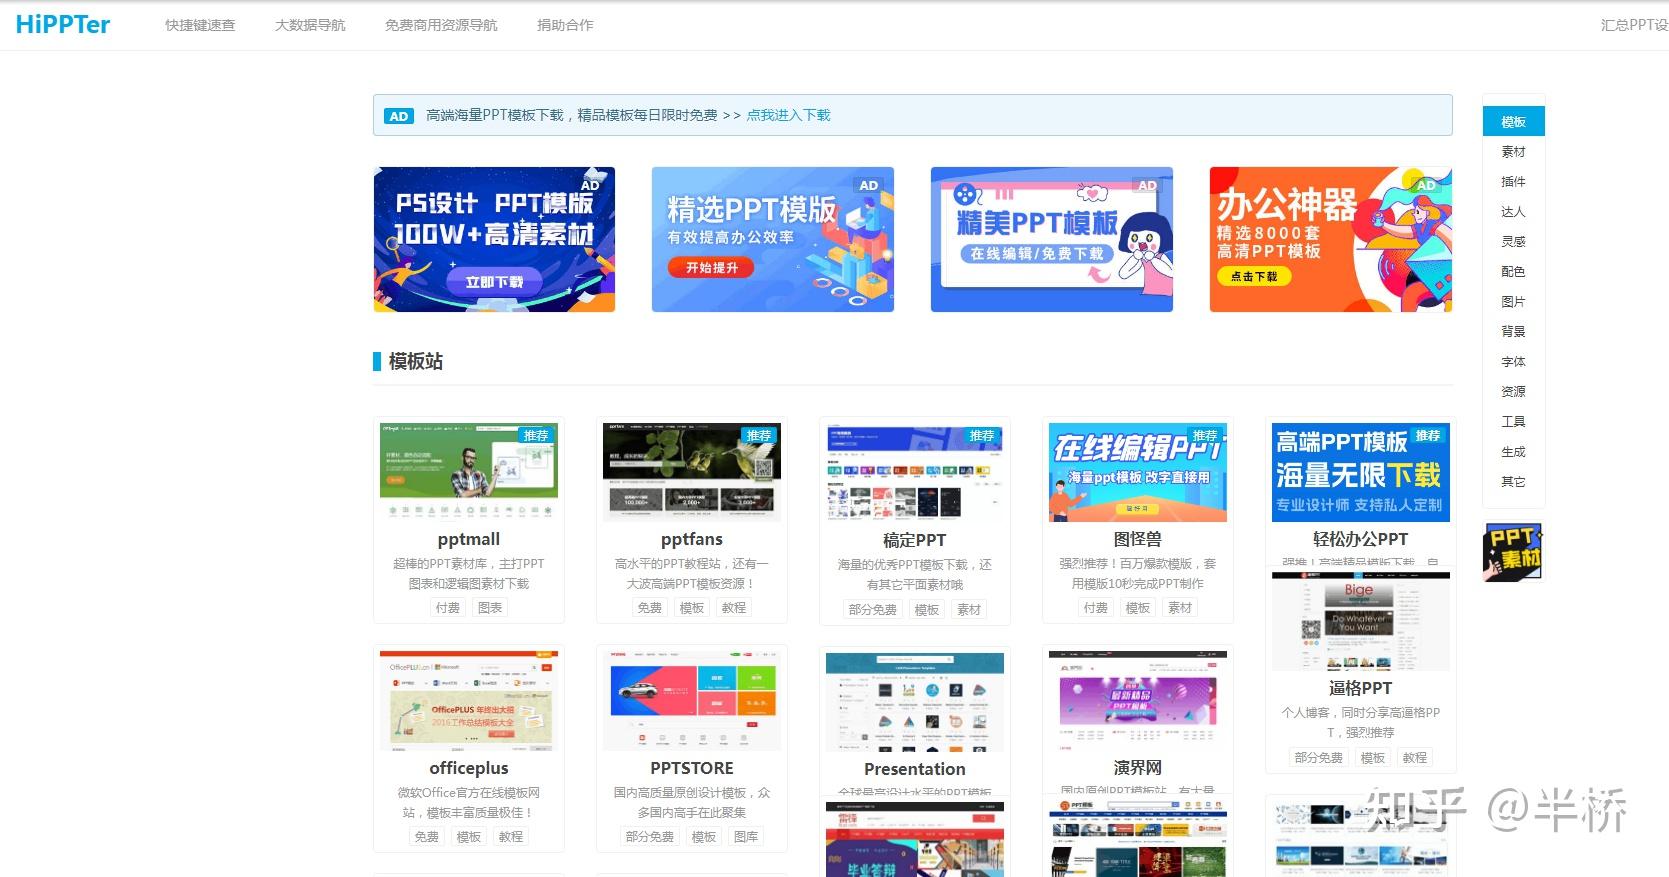1669x877 pixels.
Task: Click the 付费 tag on pptmall card
Action: point(448,608)
